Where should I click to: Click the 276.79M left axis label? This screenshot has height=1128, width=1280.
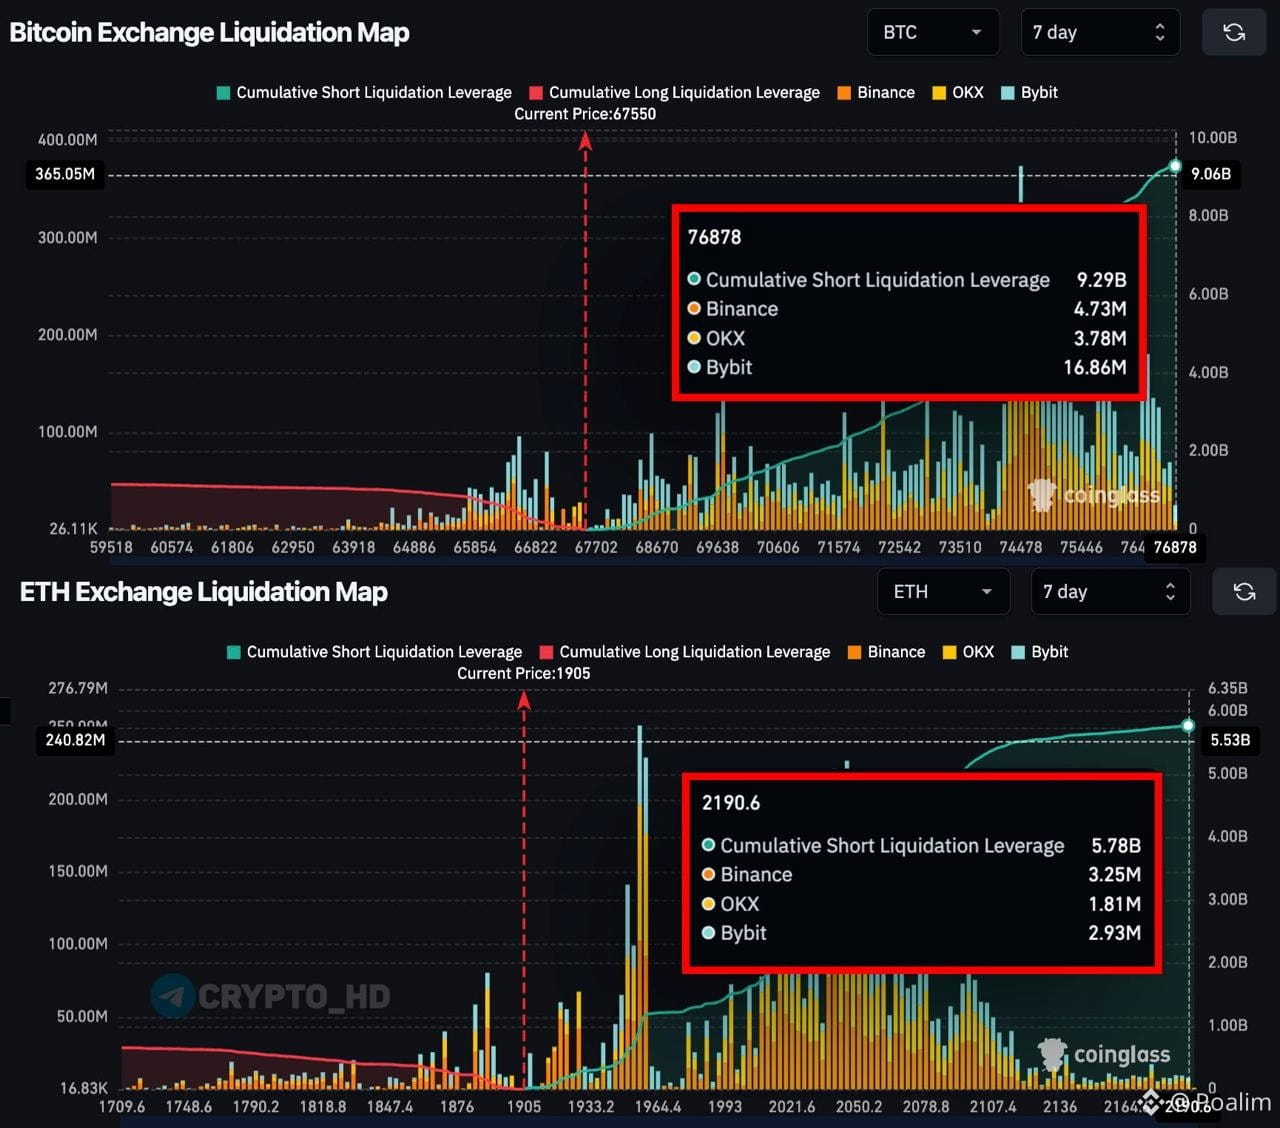[78, 688]
